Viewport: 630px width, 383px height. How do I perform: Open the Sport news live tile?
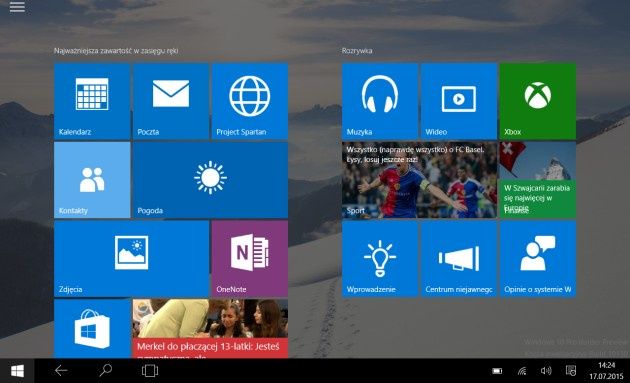pos(419,180)
